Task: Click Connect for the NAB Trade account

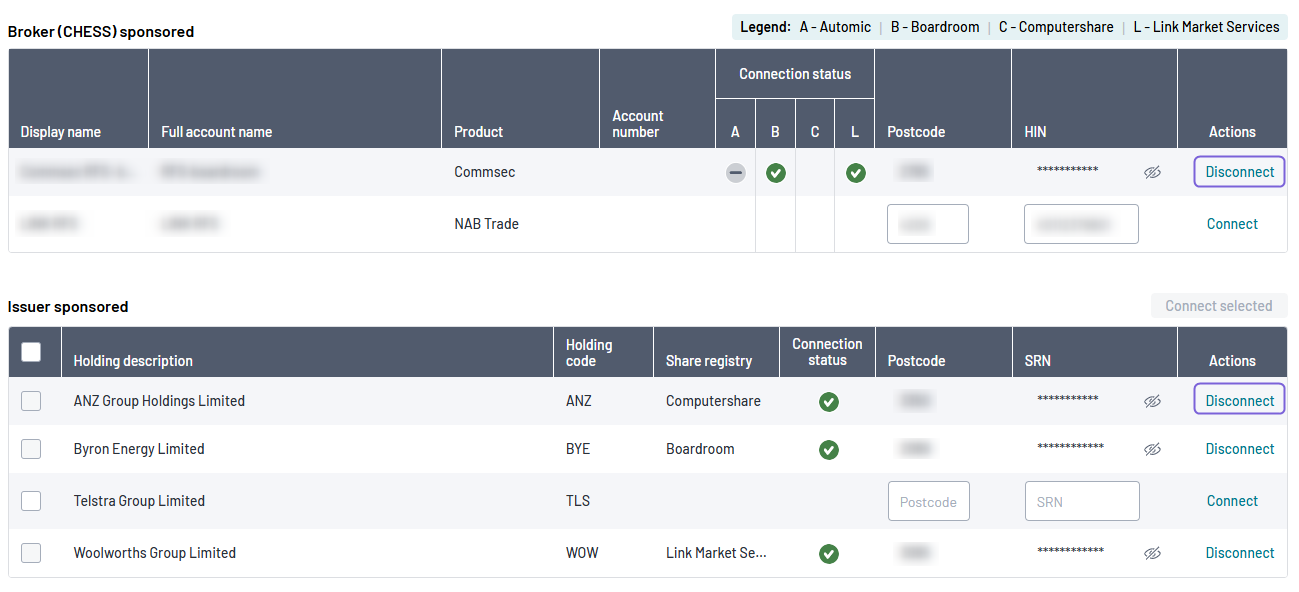Action: tap(1232, 223)
